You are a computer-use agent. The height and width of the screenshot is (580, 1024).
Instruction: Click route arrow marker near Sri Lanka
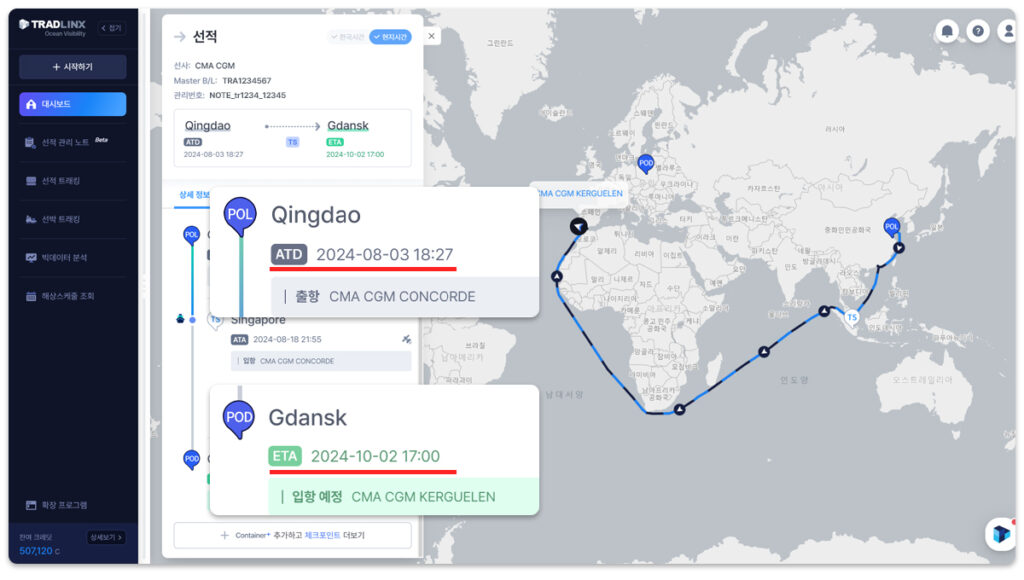(824, 311)
